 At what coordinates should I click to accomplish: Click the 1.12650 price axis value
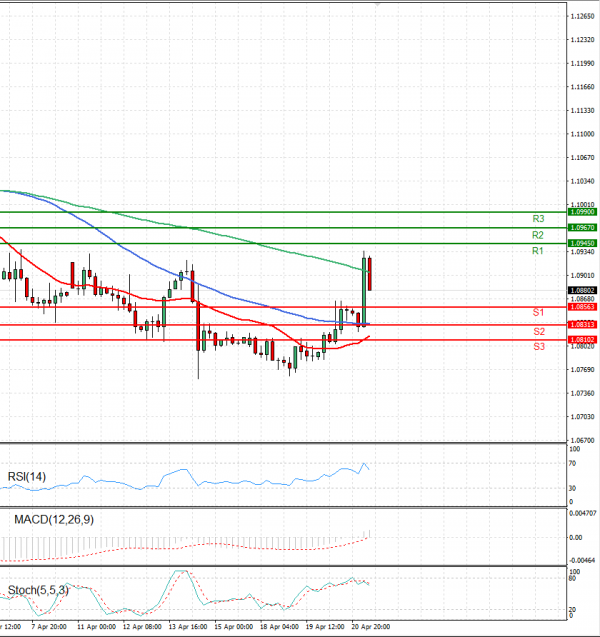tap(582, 16)
